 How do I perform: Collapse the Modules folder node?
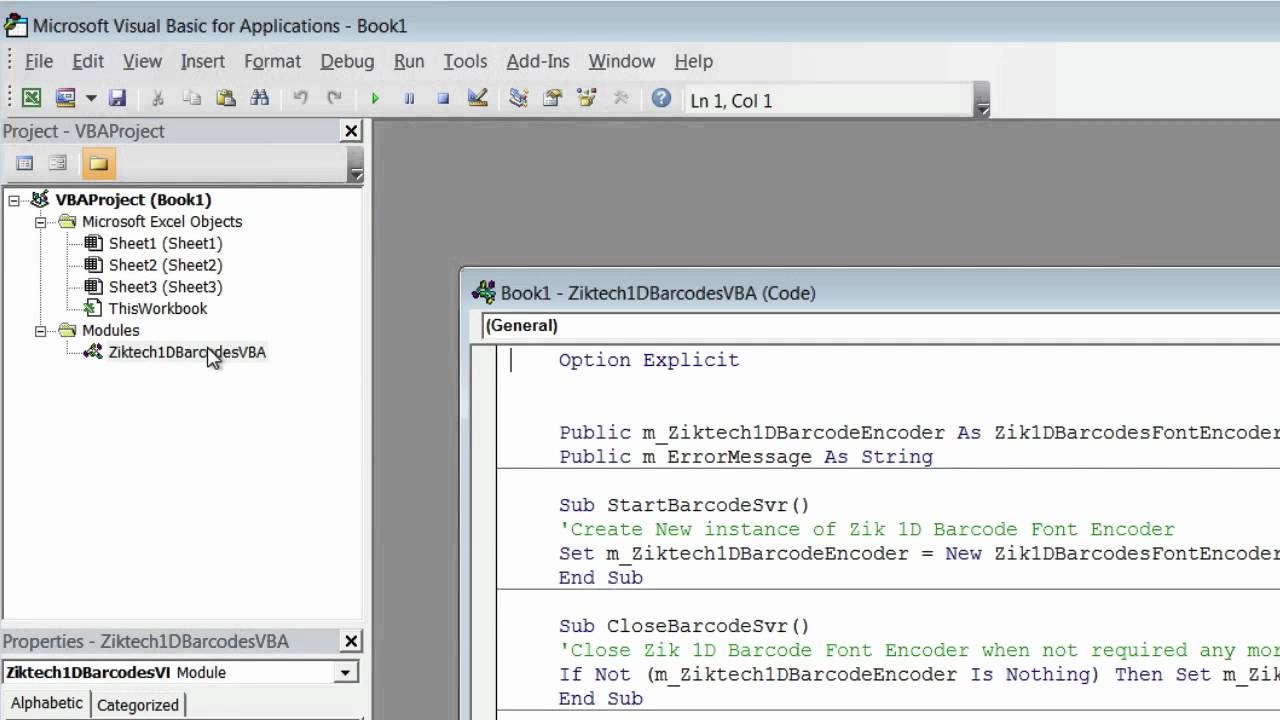coord(41,330)
